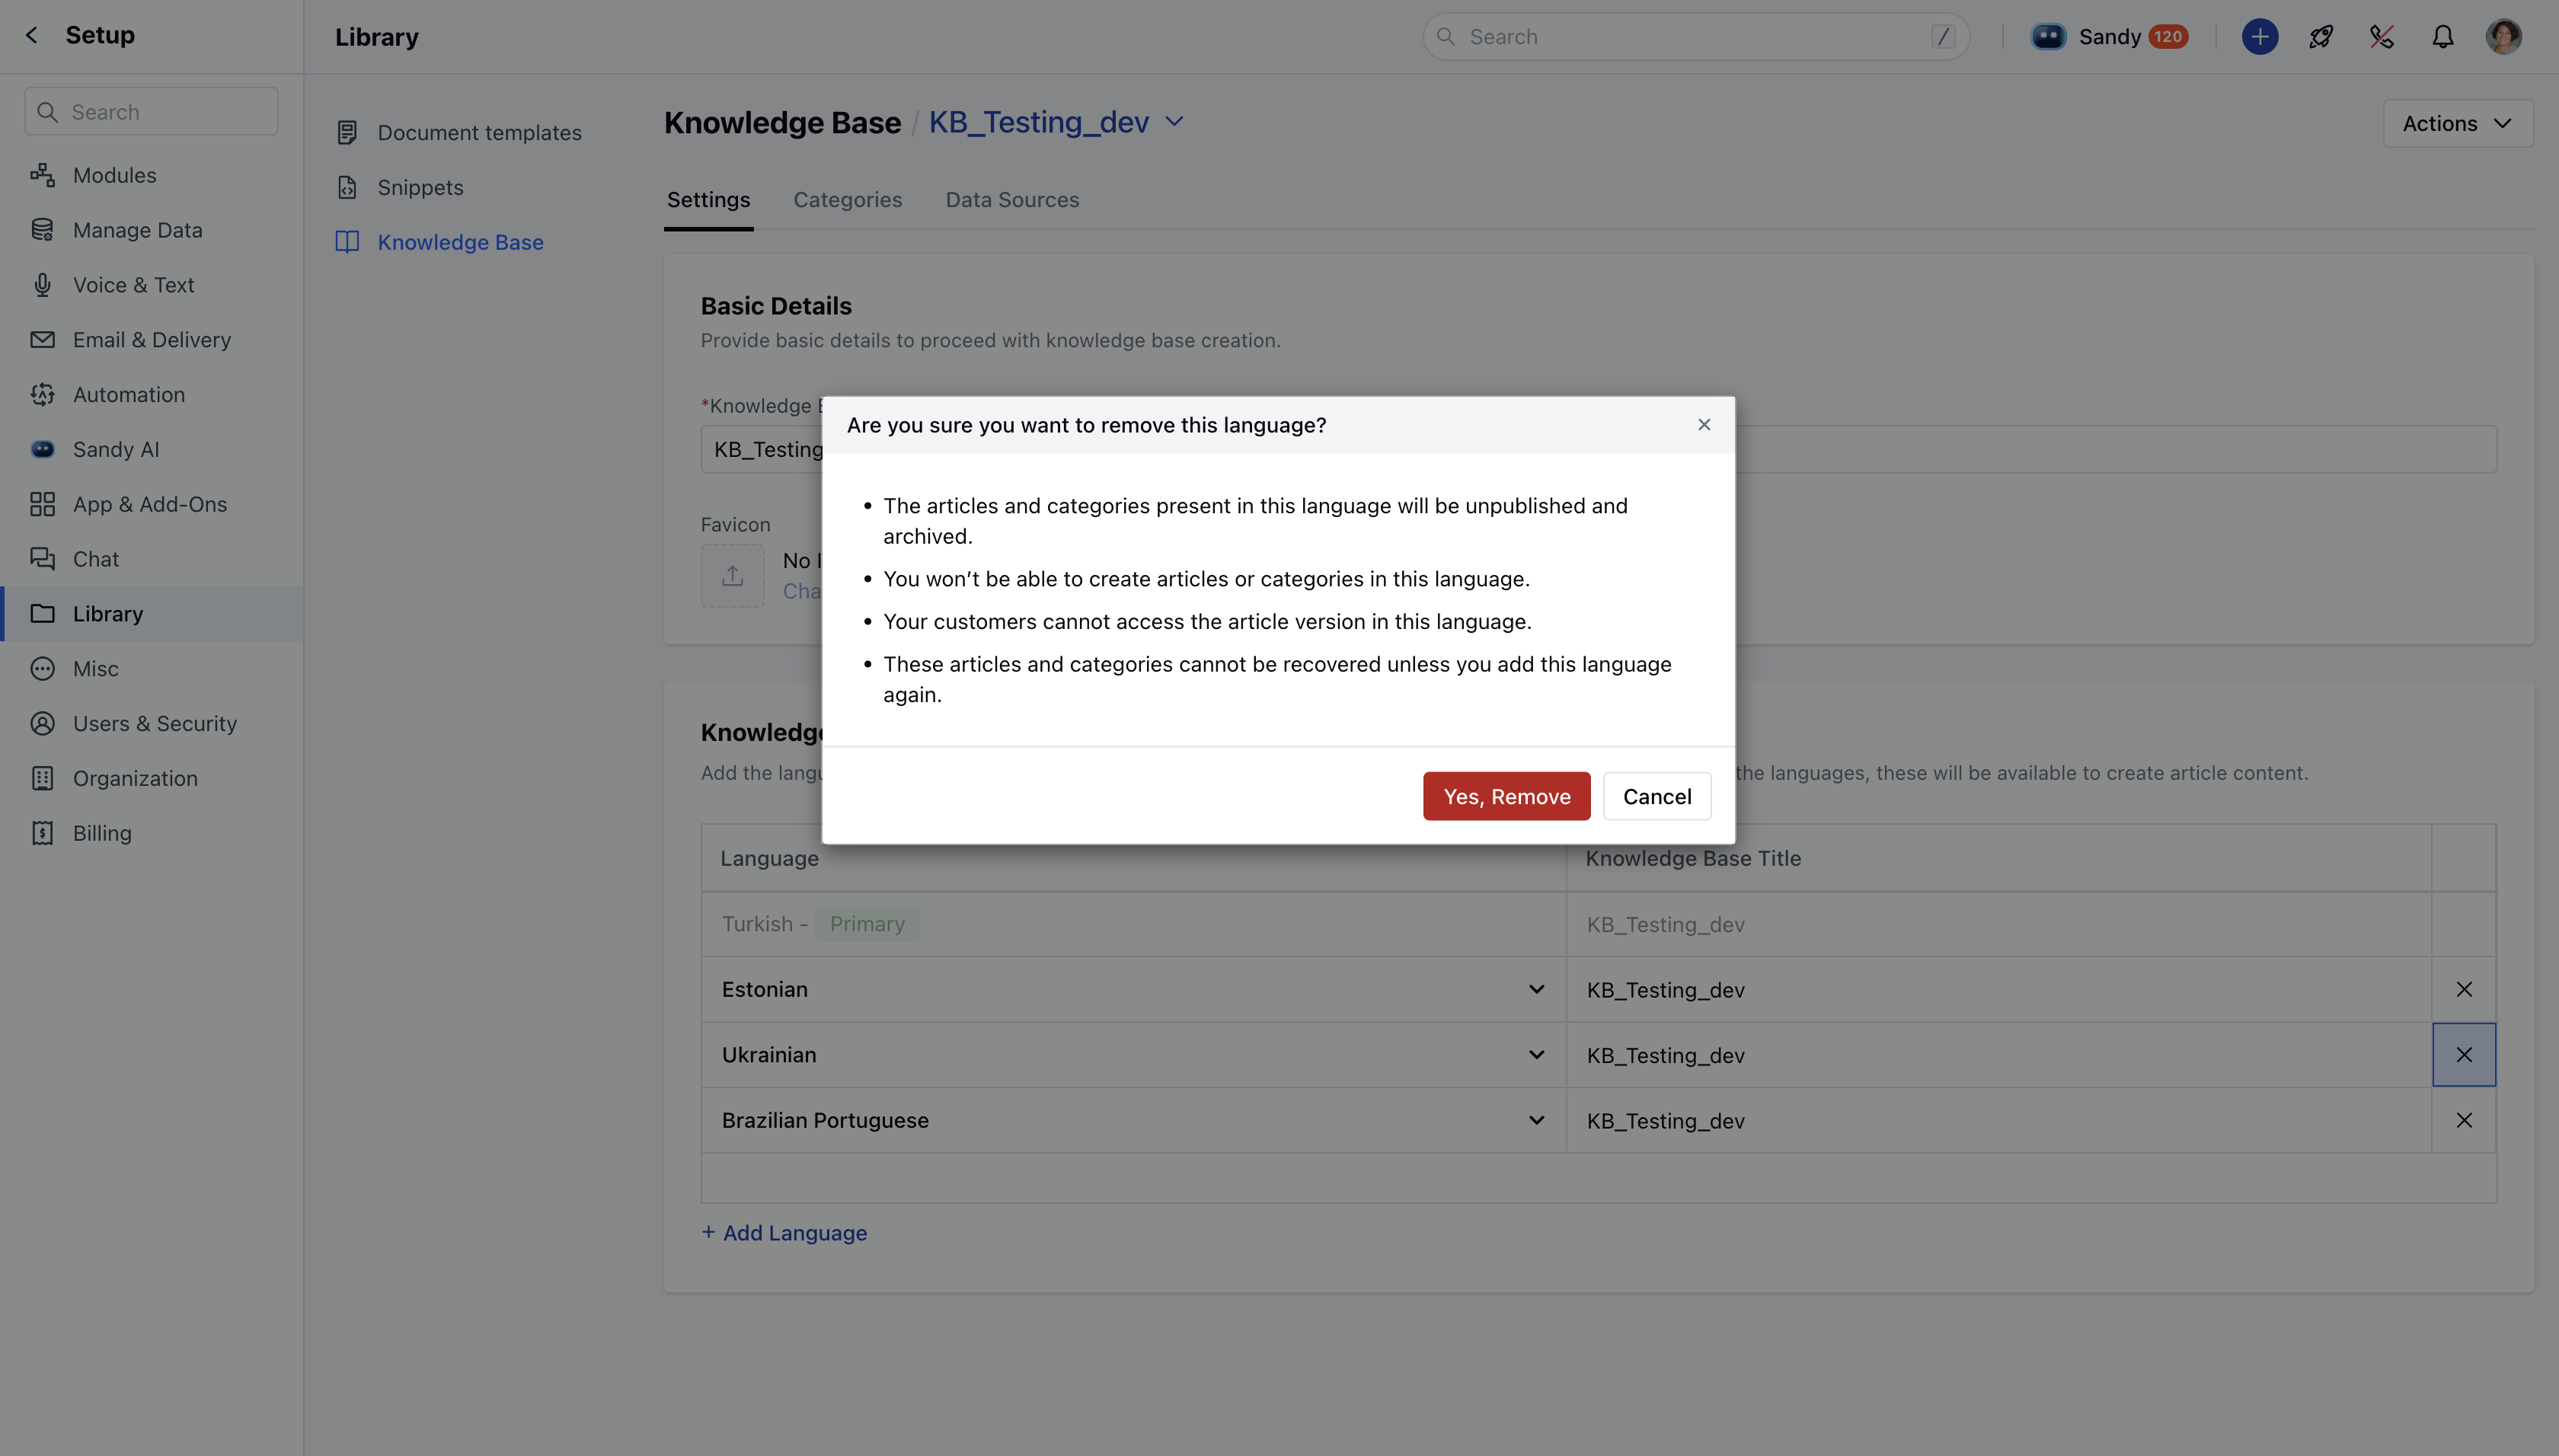Remove the Estonian language row

click(2463, 989)
